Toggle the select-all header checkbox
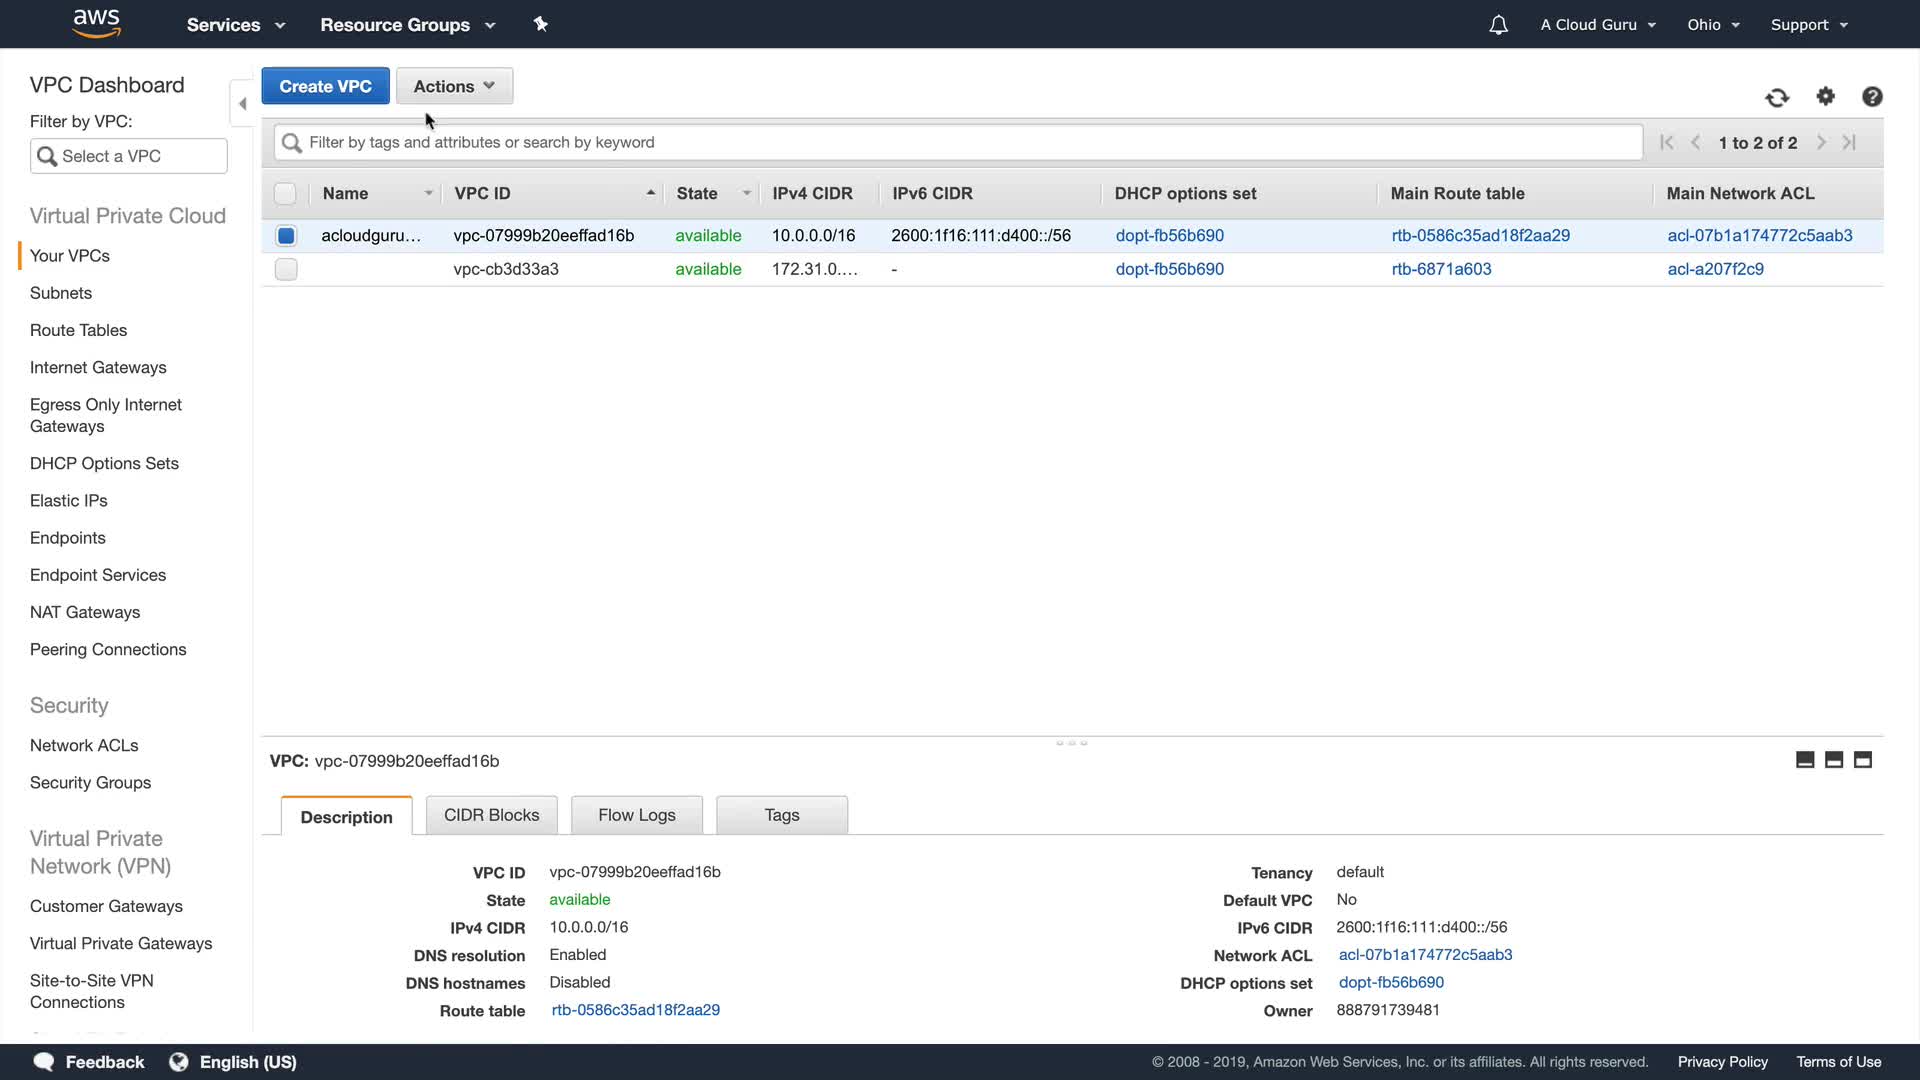Viewport: 1920px width, 1080px height. point(285,194)
